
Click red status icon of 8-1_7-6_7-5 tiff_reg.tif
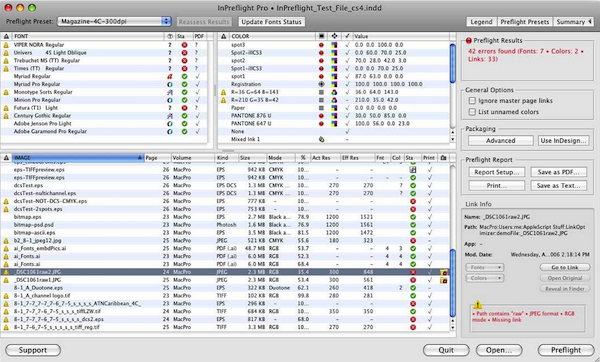coord(413,327)
